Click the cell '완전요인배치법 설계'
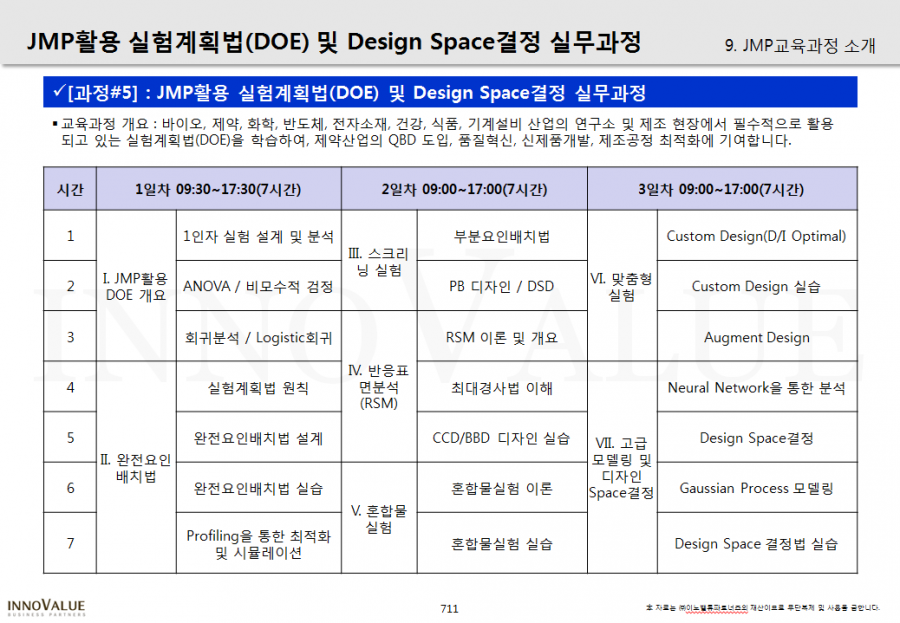Screen dimensions: 900x623 258,438
